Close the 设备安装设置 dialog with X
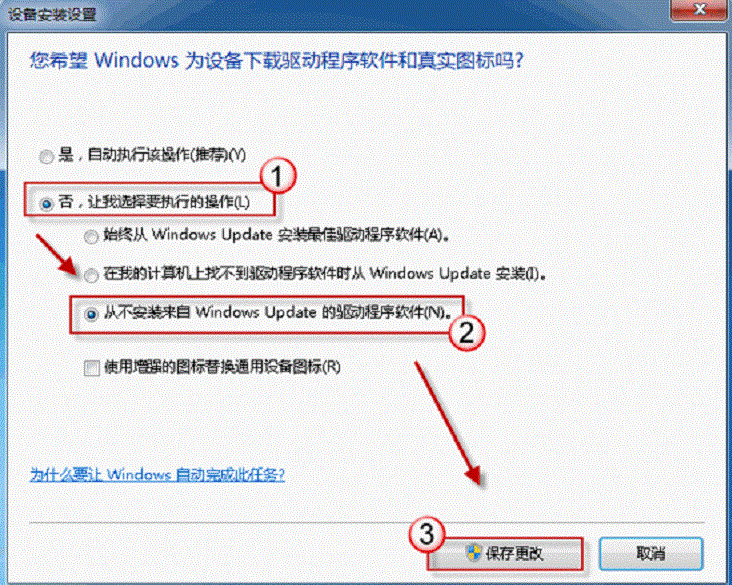Screen dimensions: 732x585 [698, 9]
